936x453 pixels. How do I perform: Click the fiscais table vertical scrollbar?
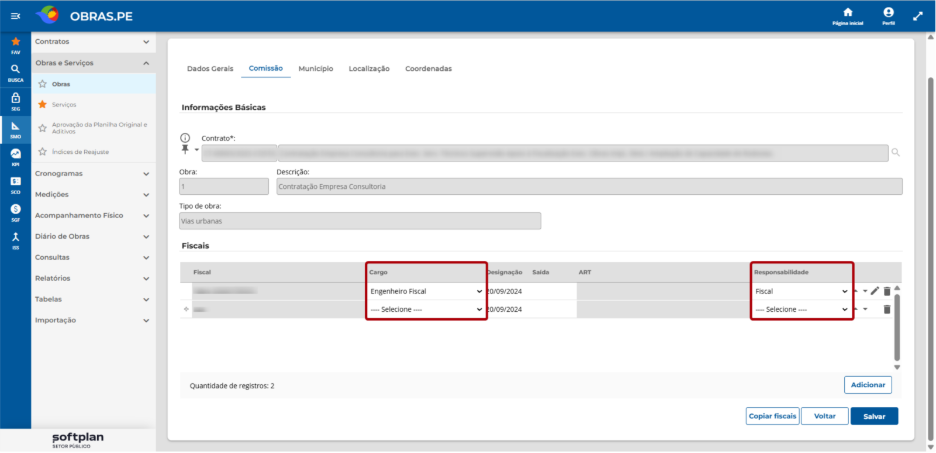tap(897, 327)
